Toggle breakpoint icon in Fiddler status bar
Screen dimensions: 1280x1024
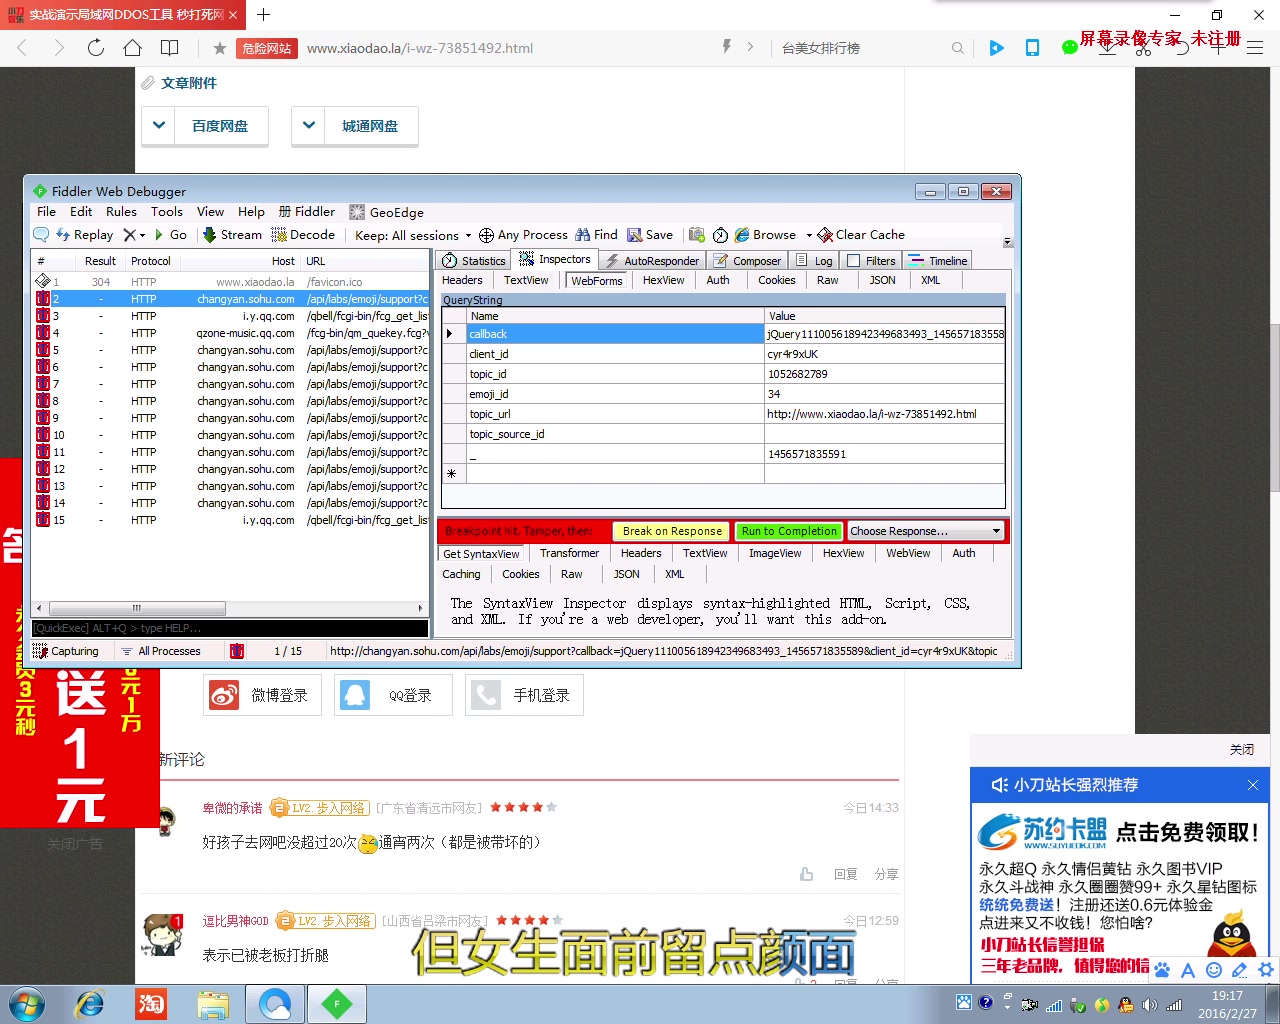237,651
